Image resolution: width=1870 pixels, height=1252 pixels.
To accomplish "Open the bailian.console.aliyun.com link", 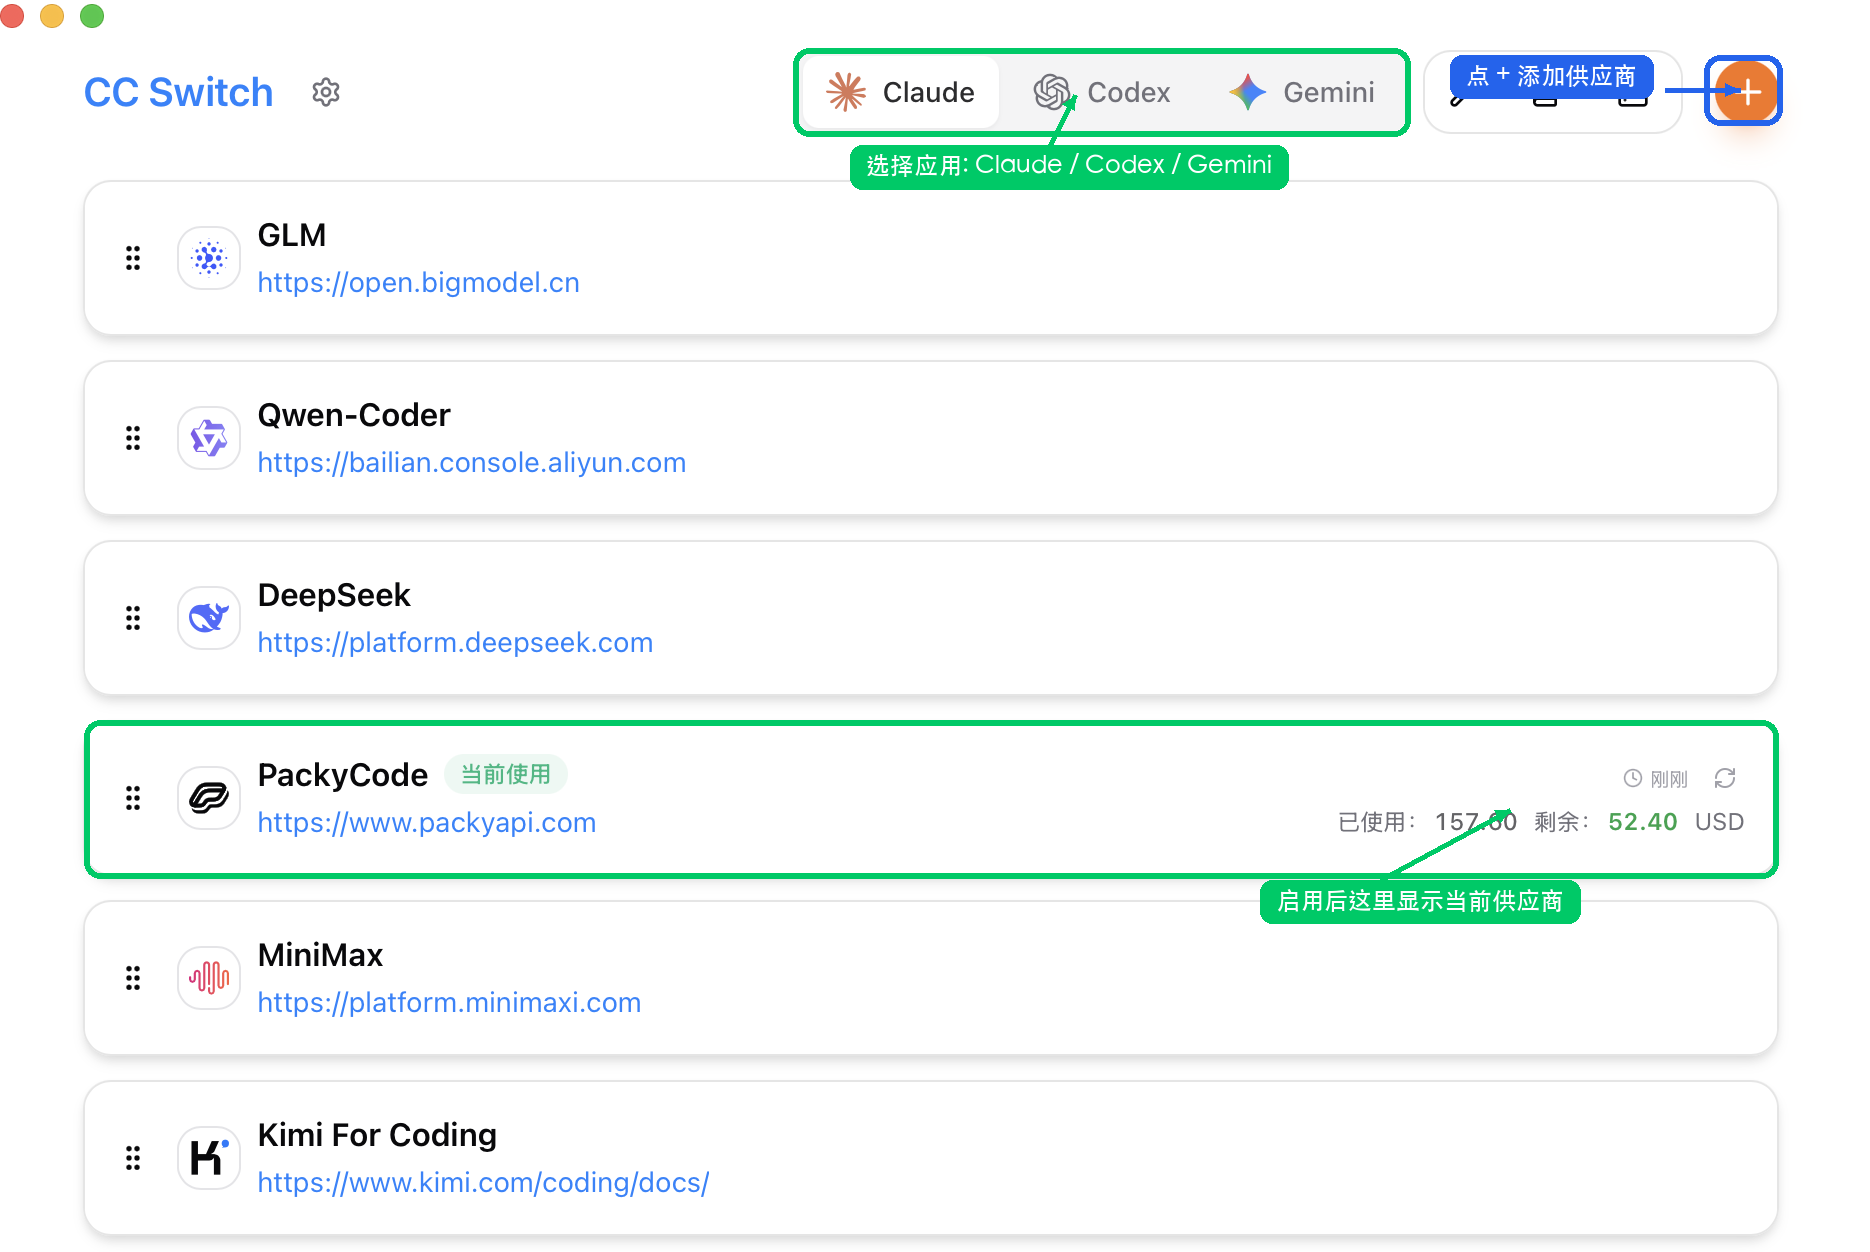I will pyautogui.click(x=472, y=463).
